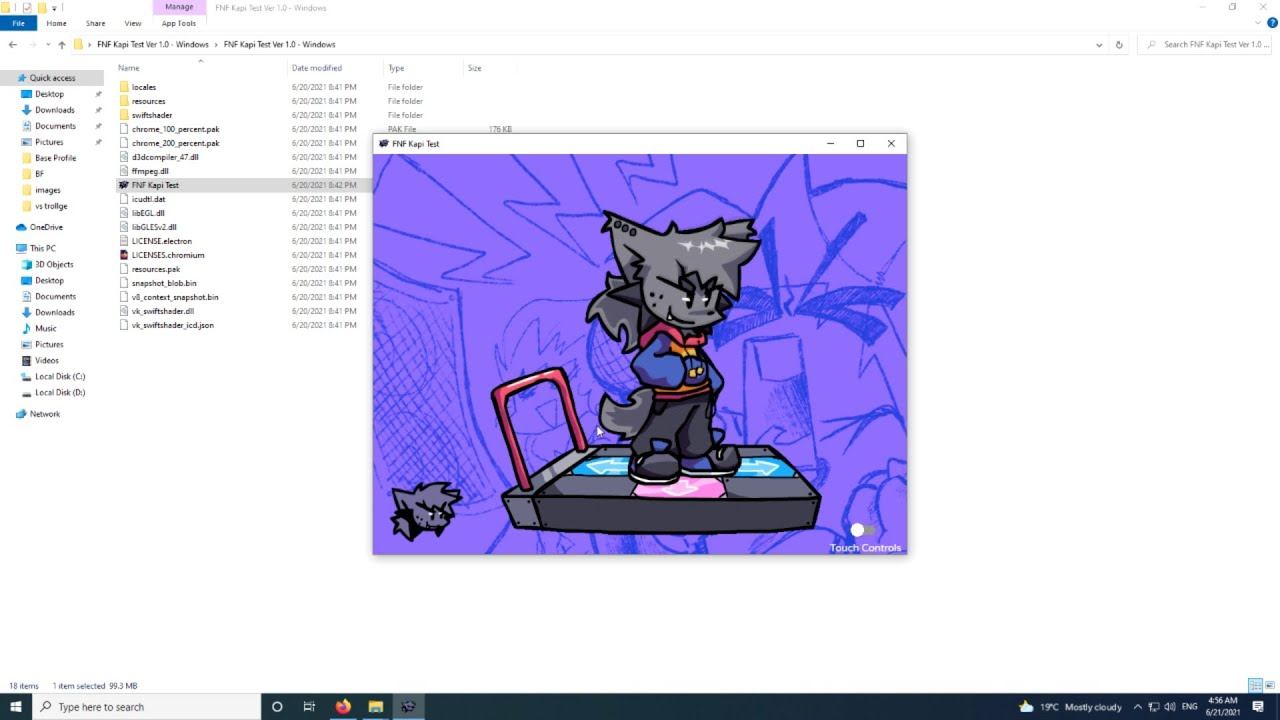The width and height of the screenshot is (1280, 720).
Task: Switch to the Share ribbon tab
Action: pyautogui.click(x=95, y=23)
